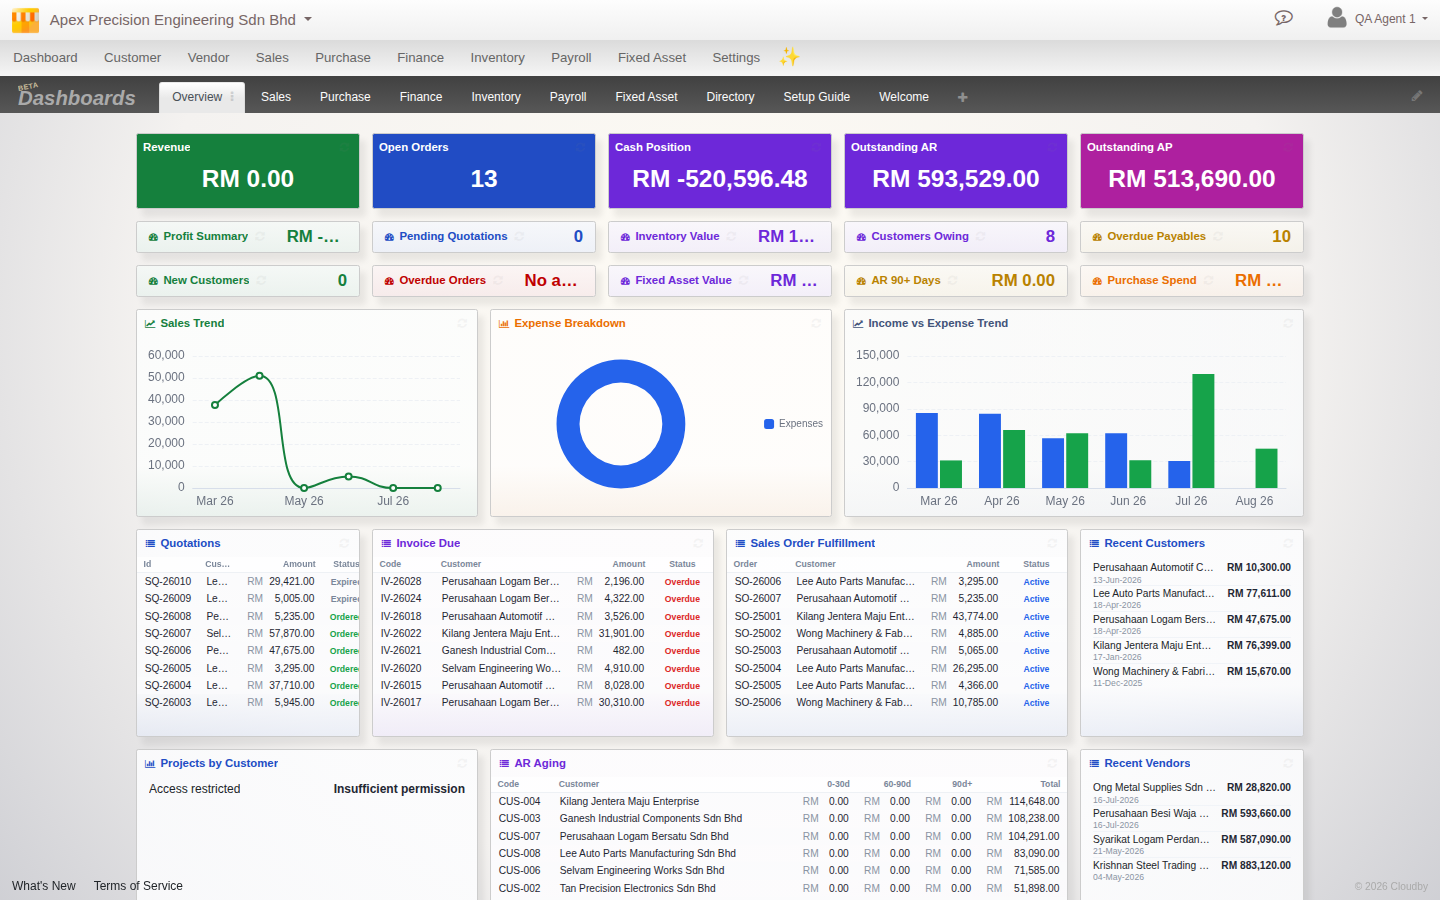Refresh the Pending Quotations tile
This screenshot has height=900, width=1440.
[519, 237]
